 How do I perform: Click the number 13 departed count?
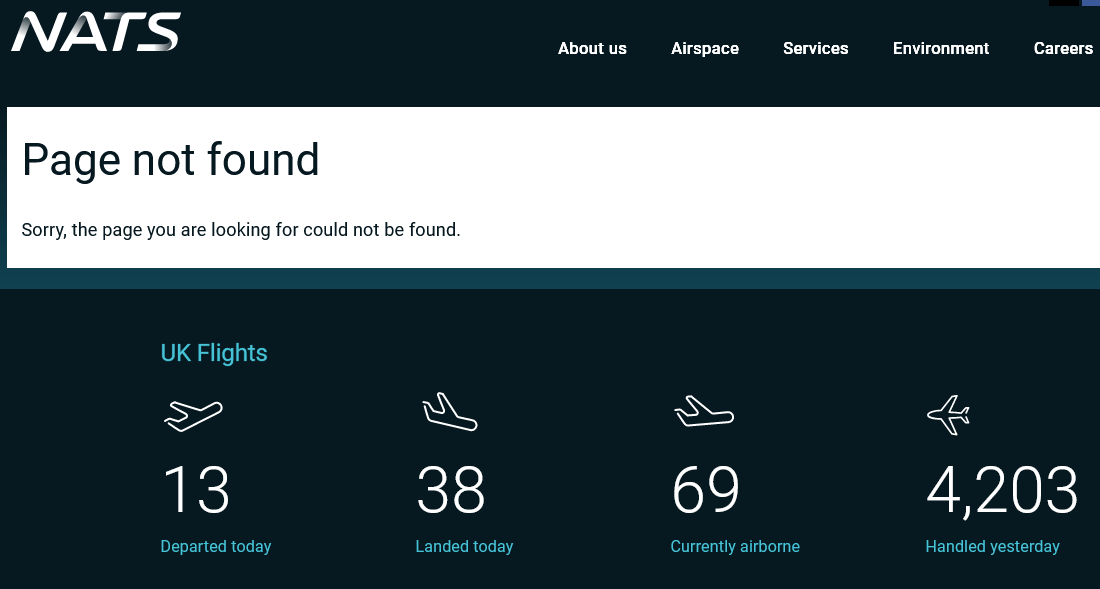pyautogui.click(x=196, y=490)
